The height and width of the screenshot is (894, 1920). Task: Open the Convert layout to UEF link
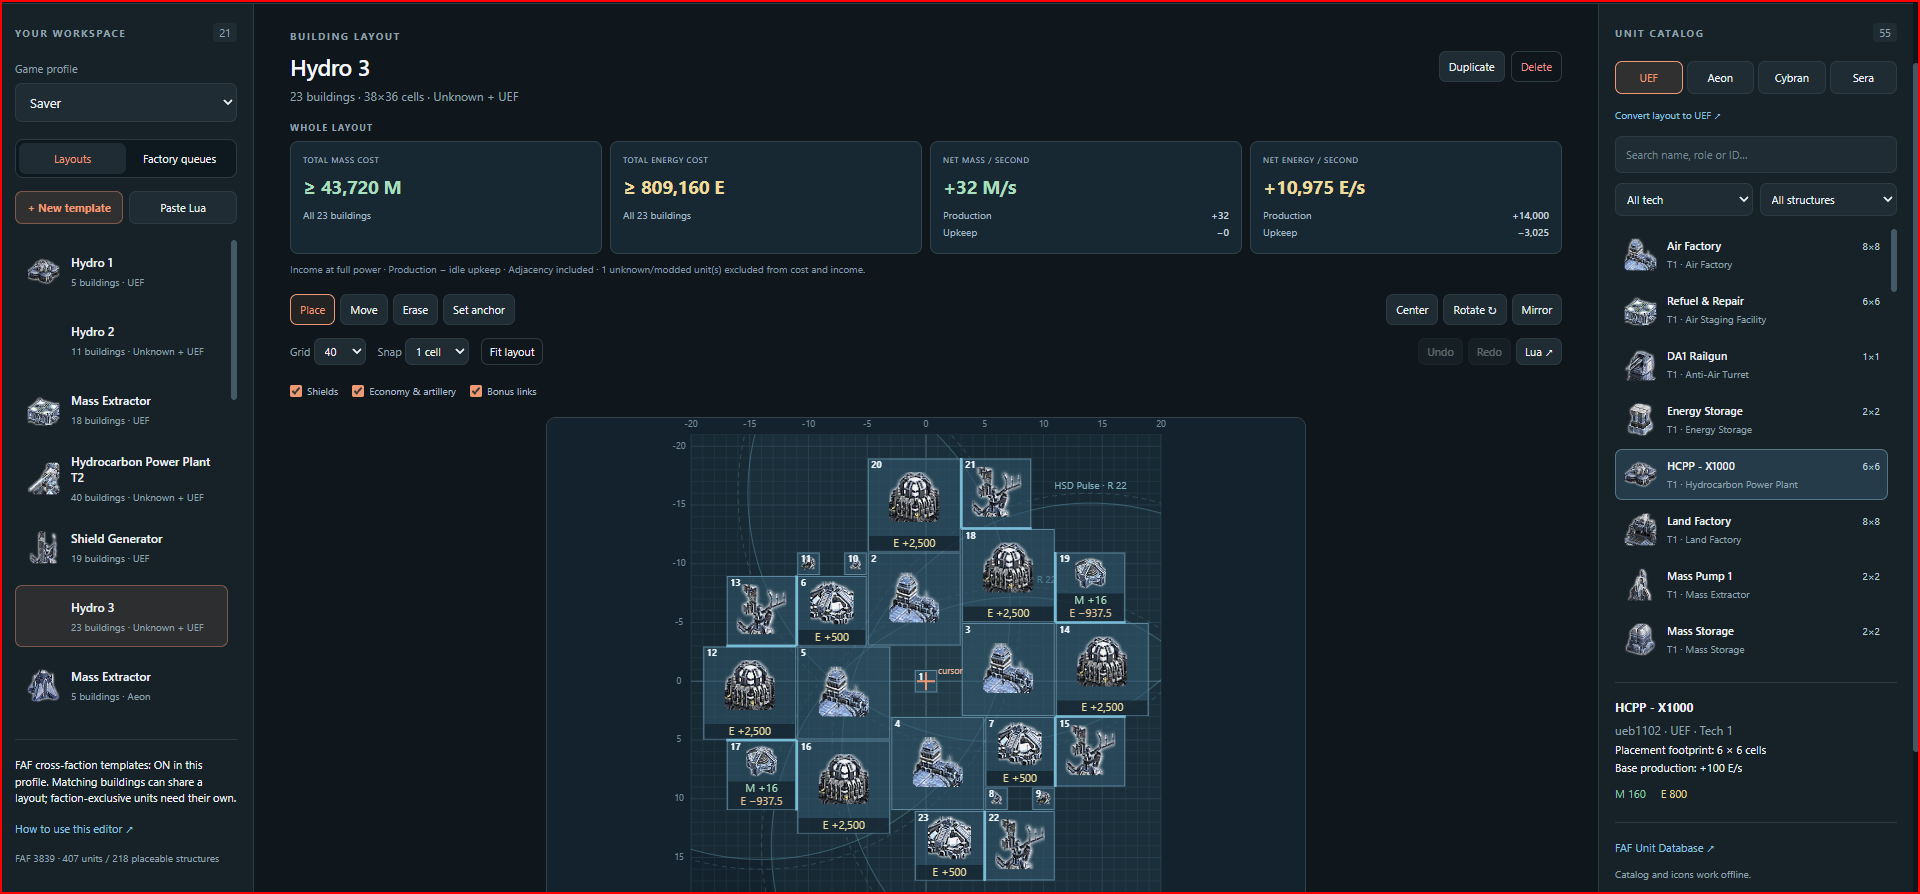(1668, 116)
